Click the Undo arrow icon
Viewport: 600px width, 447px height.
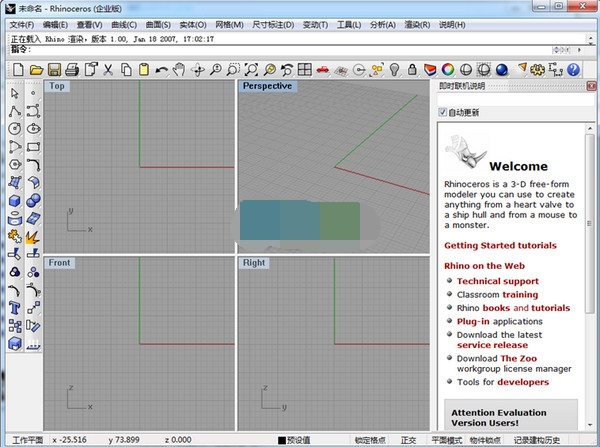point(161,70)
